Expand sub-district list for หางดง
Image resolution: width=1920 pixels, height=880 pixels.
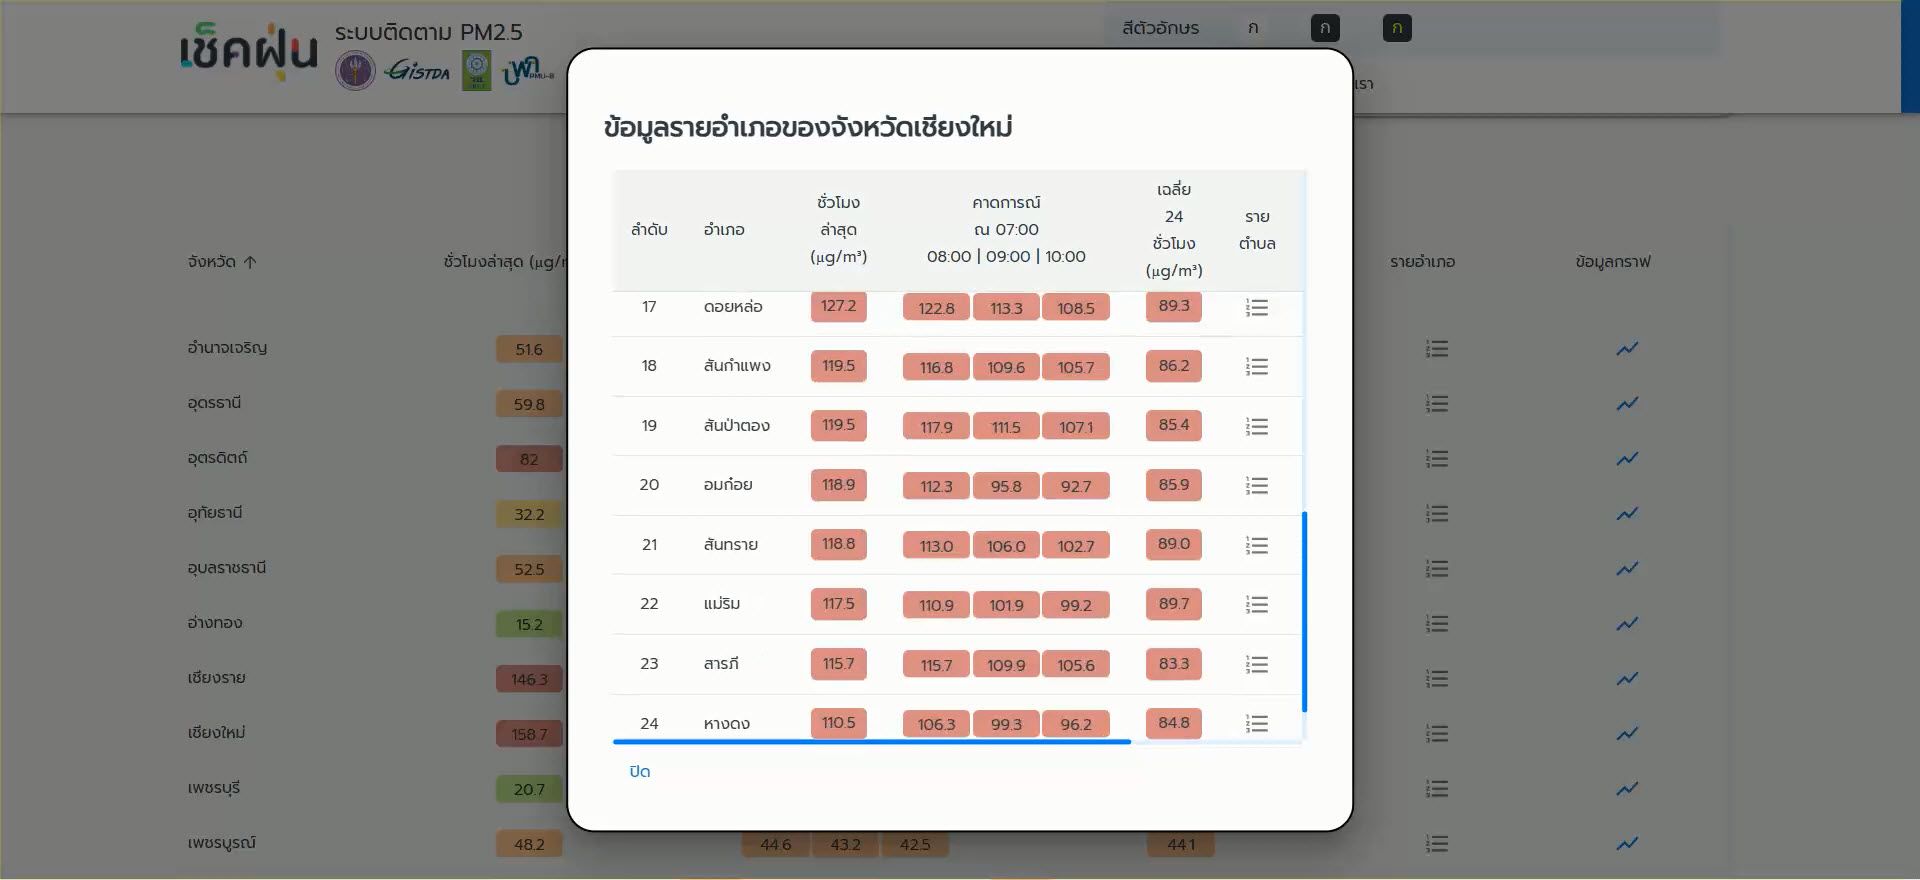point(1257,724)
